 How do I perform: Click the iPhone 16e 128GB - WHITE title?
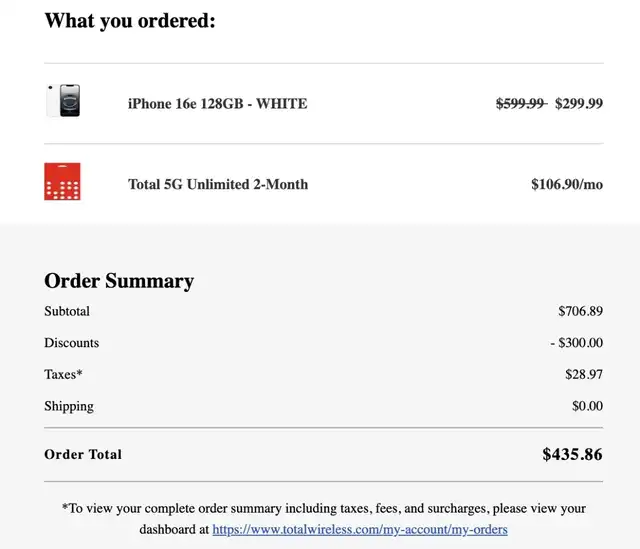pyautogui.click(x=217, y=104)
